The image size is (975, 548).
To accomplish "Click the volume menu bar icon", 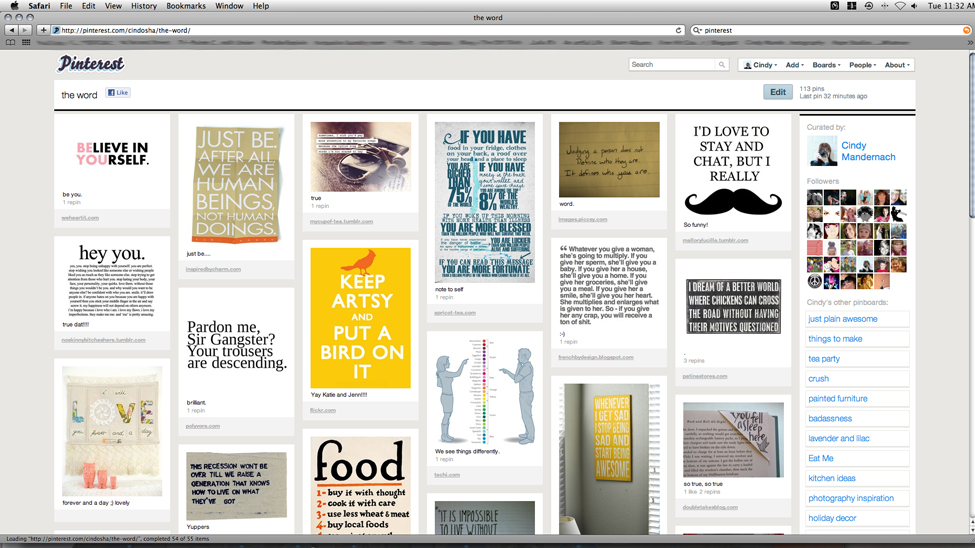I will tap(915, 6).
